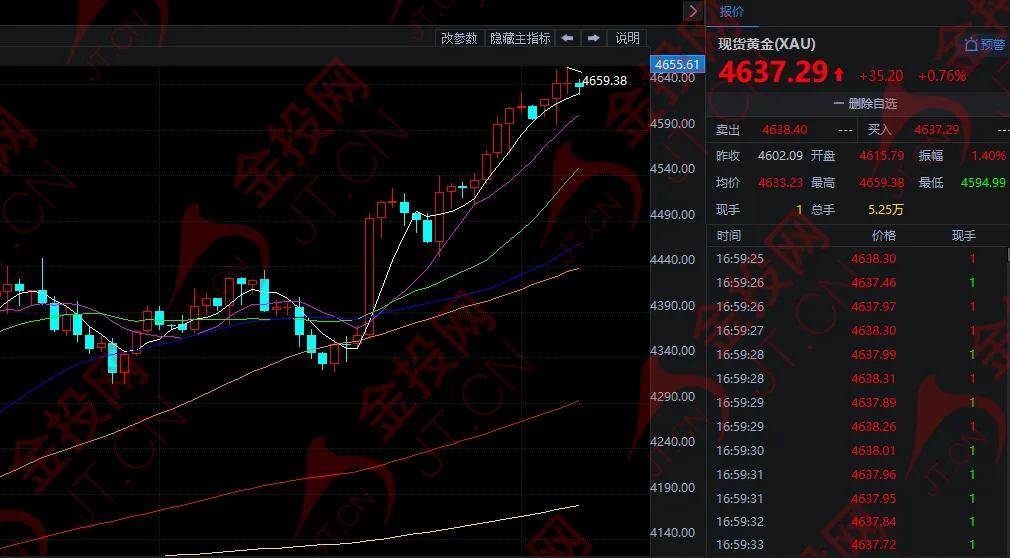Collapse the quote panel with the chevron arrow
Viewport: 1010px width, 558px height.
click(x=693, y=12)
